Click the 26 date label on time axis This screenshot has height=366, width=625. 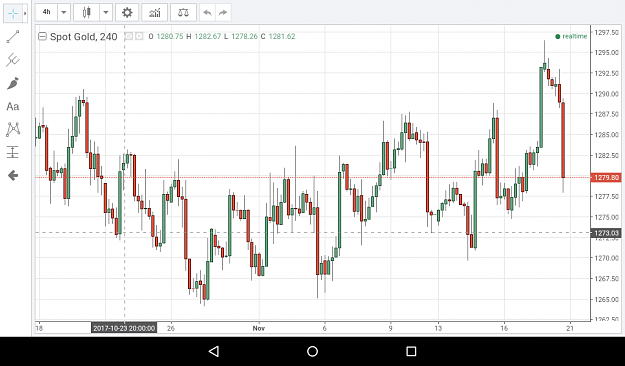171,328
